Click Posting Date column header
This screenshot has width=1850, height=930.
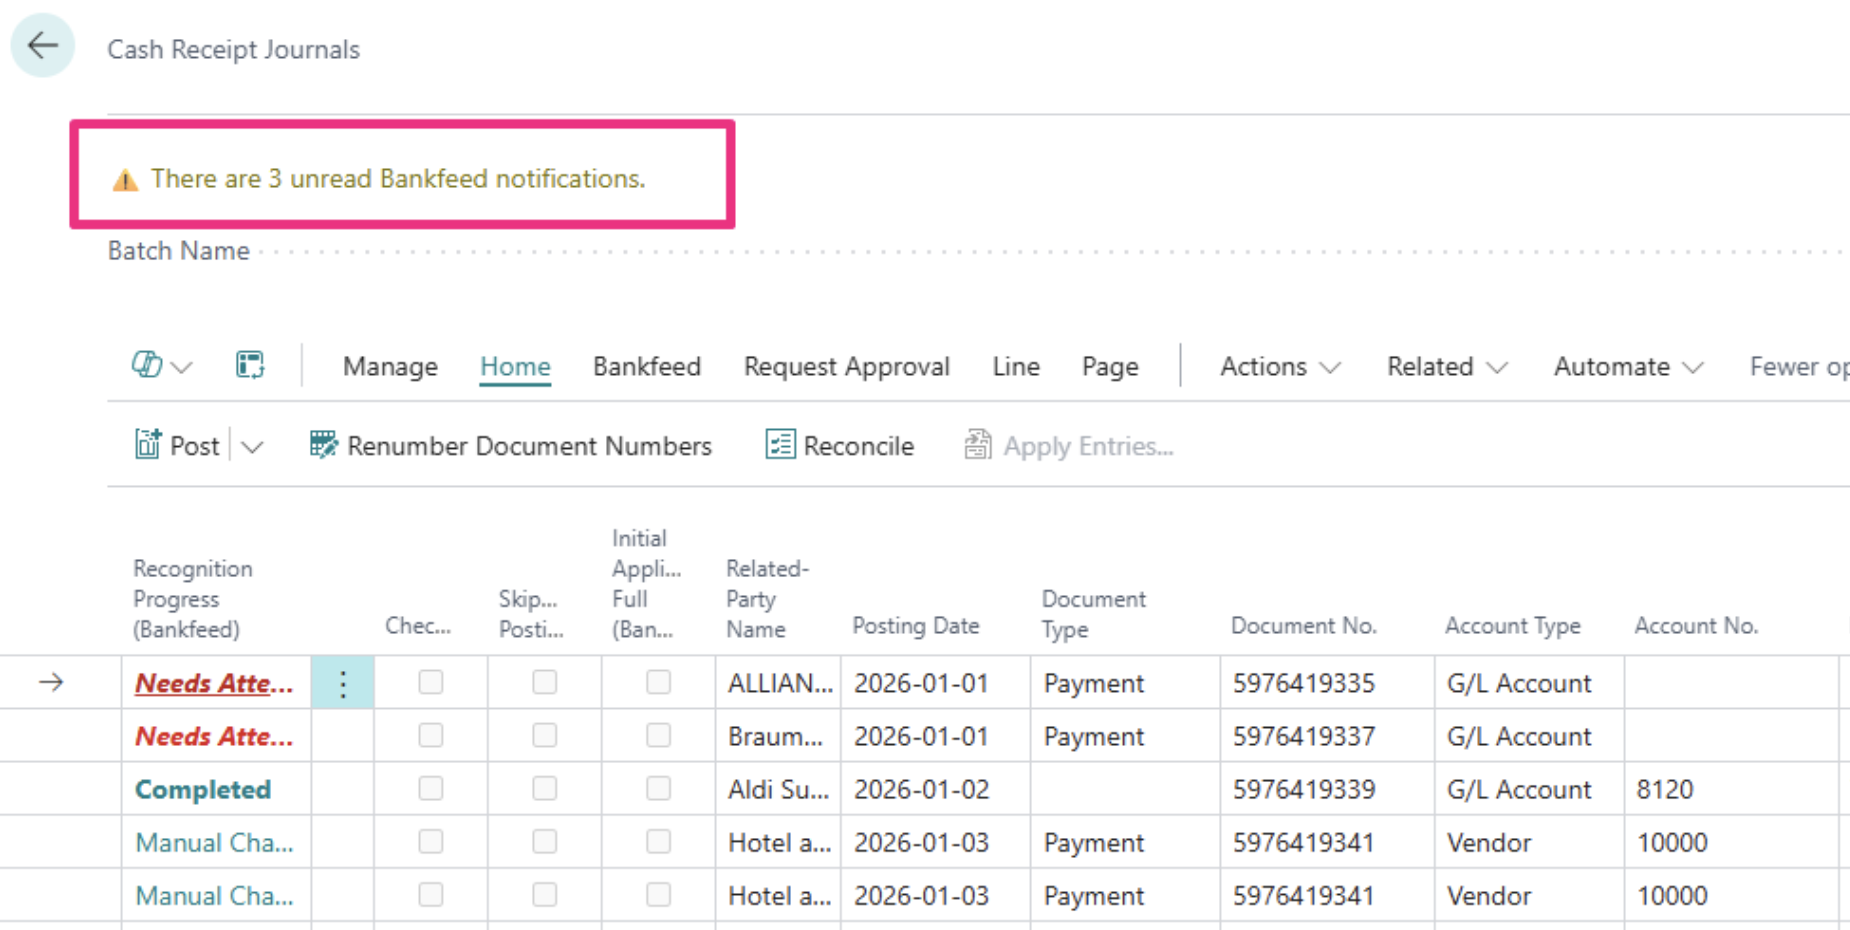click(915, 626)
